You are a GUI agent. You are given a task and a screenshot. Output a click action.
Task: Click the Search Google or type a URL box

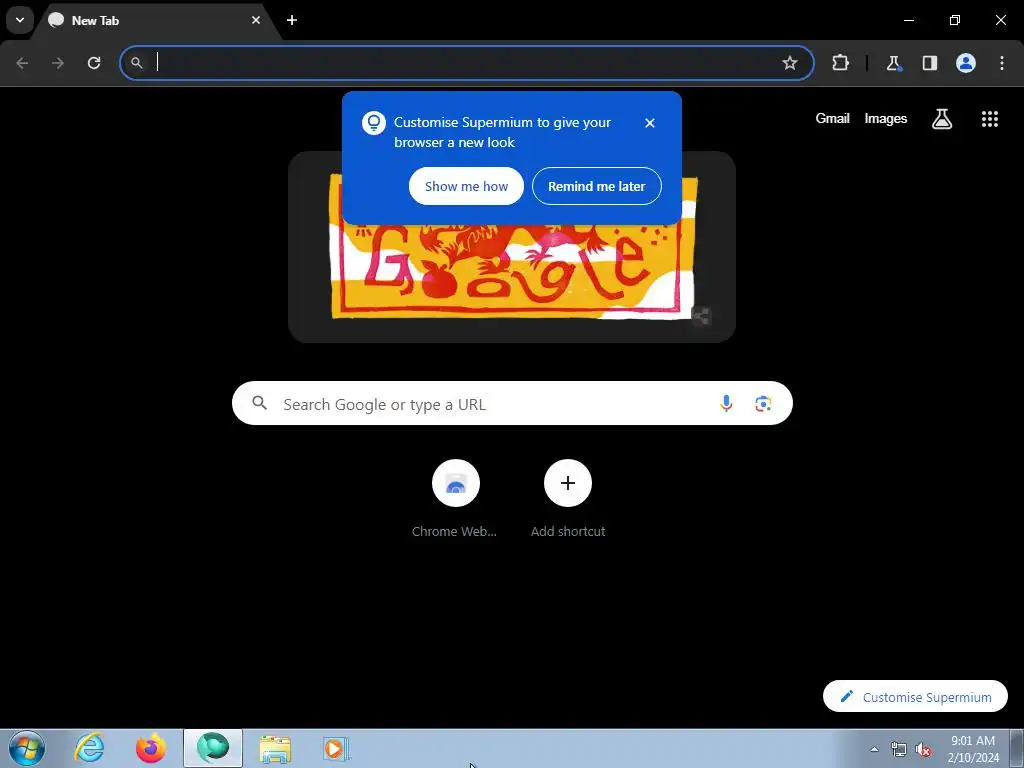tap(512, 404)
